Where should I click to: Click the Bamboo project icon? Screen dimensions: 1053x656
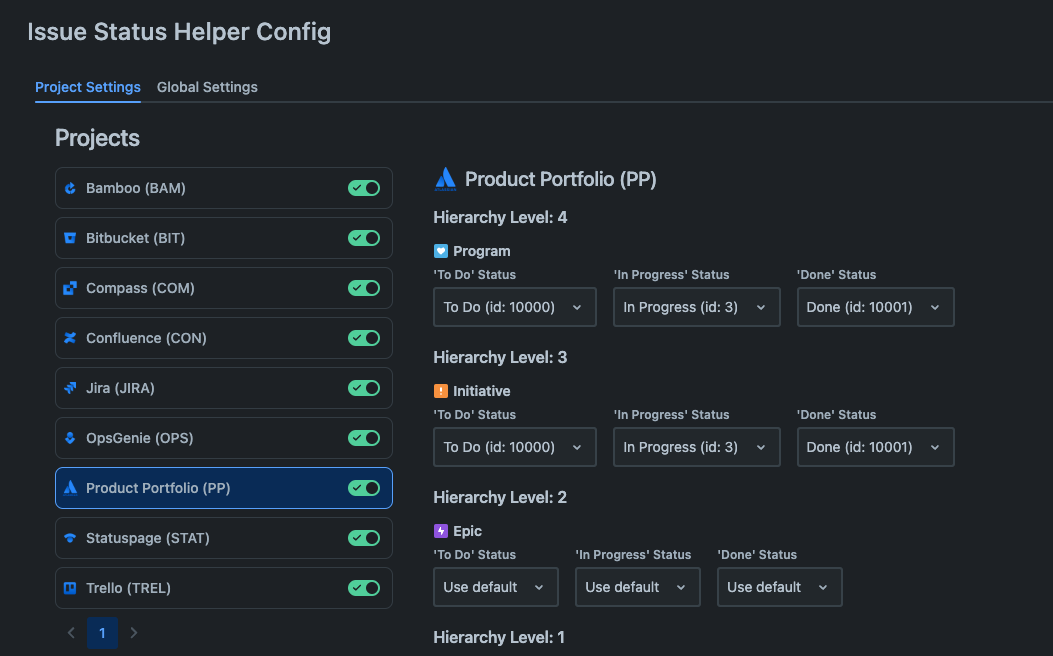coord(70,188)
